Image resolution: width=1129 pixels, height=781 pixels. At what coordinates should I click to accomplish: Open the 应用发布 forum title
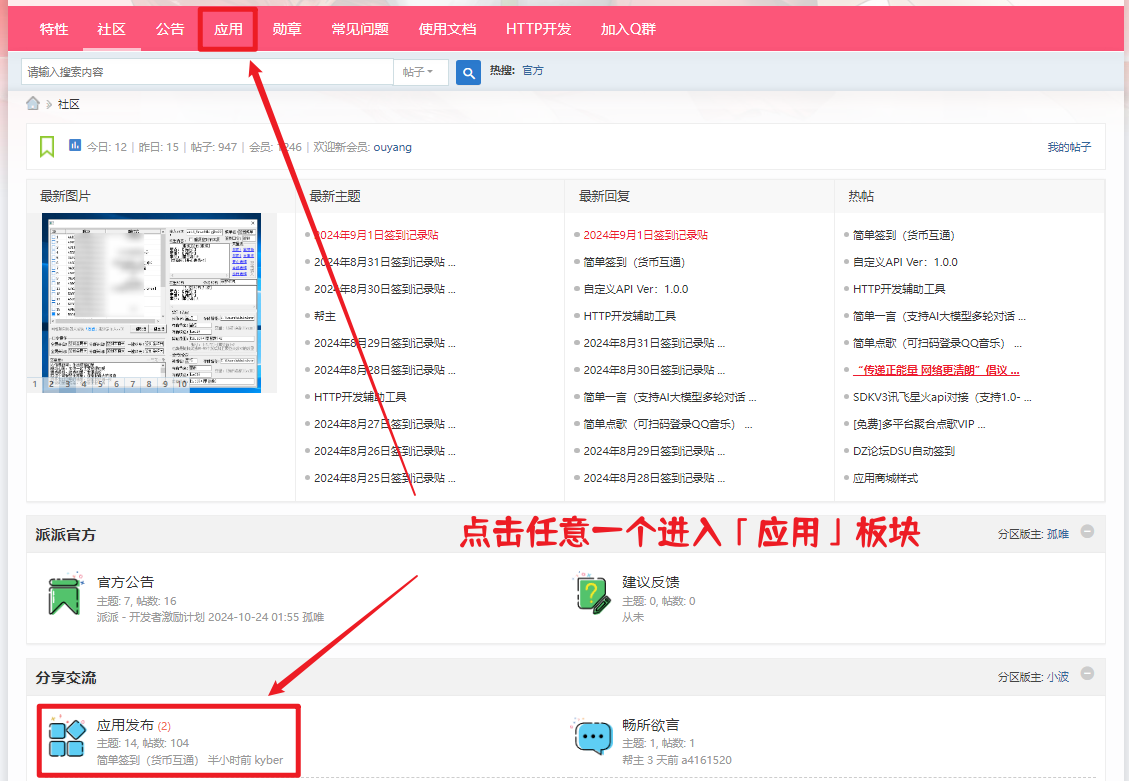[125, 725]
